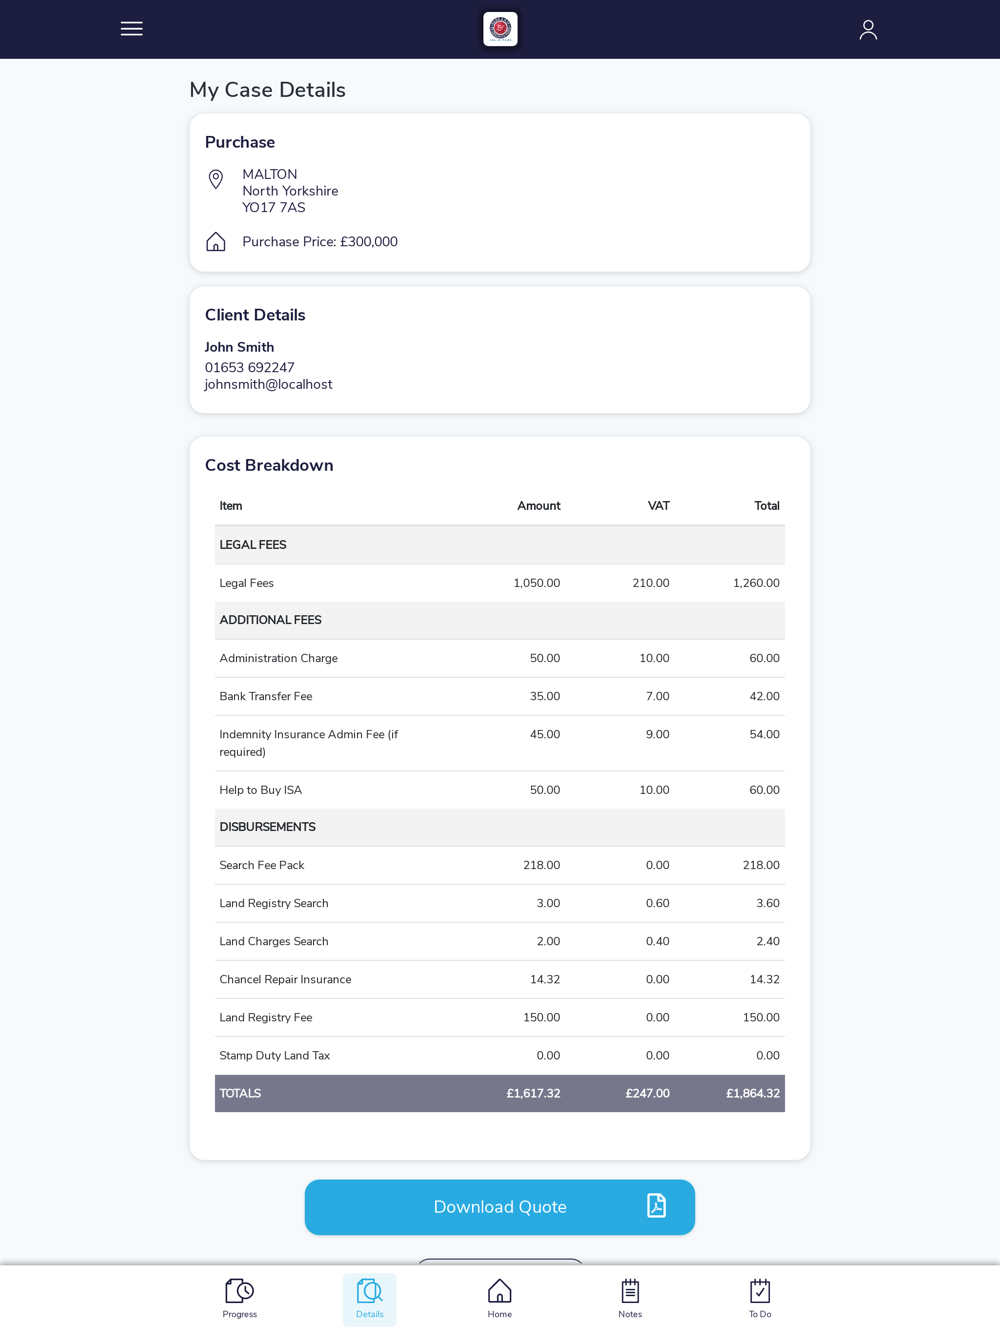Select the Chancel Repair Insurance row
The height and width of the screenshot is (1334, 1000).
click(x=500, y=980)
